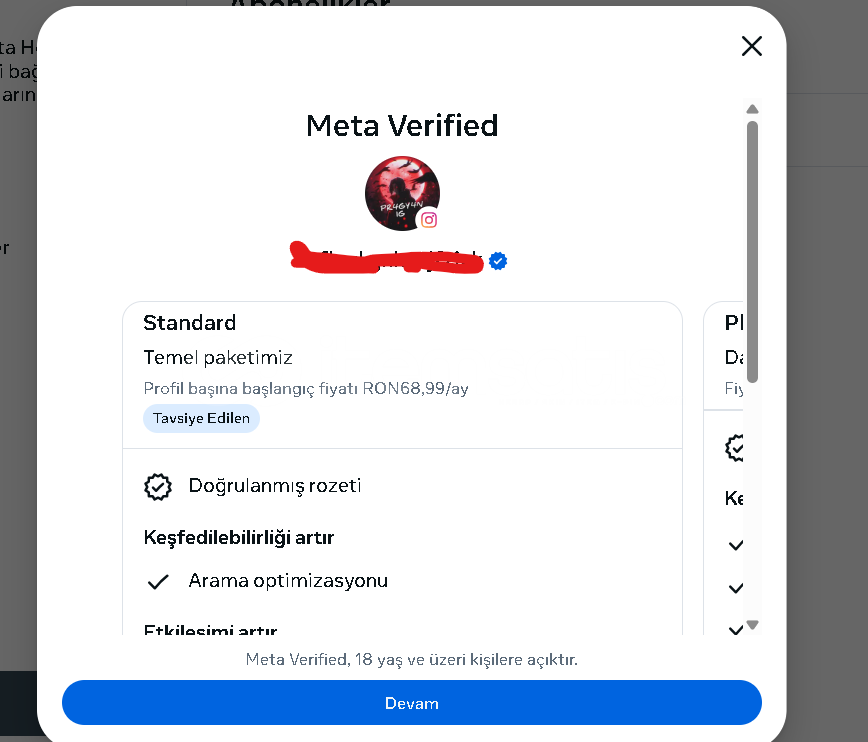Viewport: 868px width, 742px height.
Task: Click the profile picture avatar
Action: 400,192
